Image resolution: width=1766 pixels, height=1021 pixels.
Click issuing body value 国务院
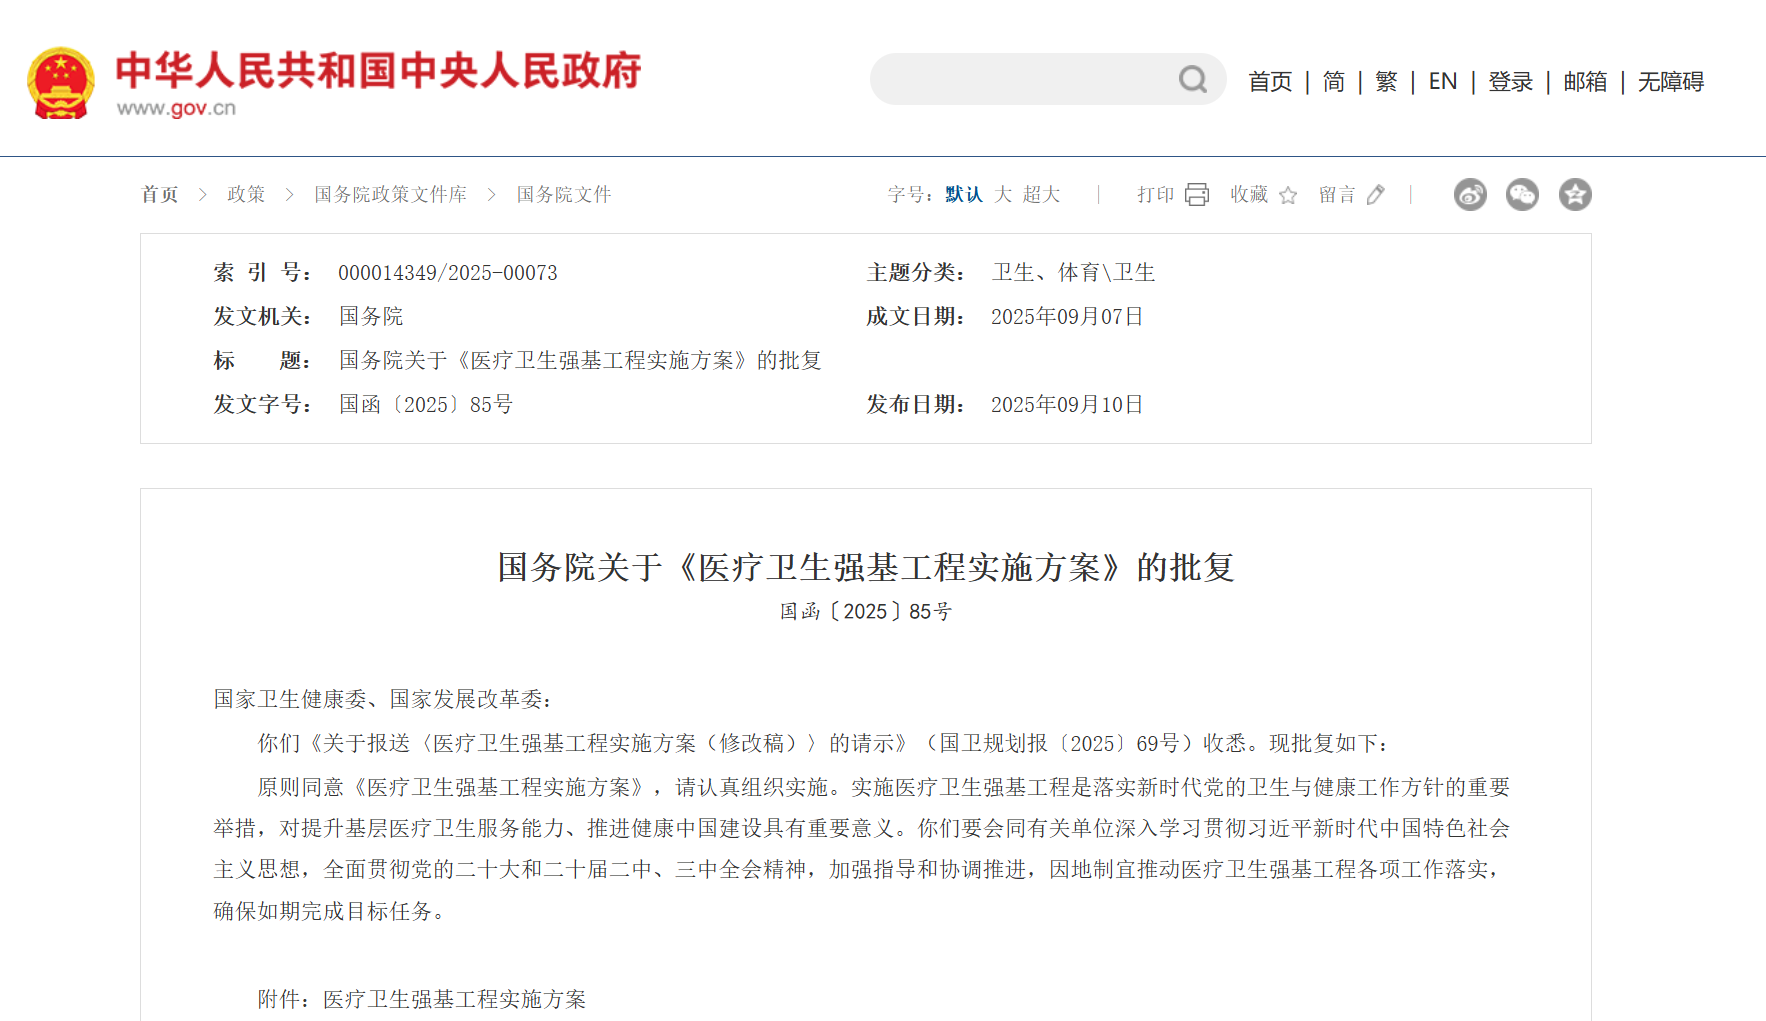click(x=371, y=316)
